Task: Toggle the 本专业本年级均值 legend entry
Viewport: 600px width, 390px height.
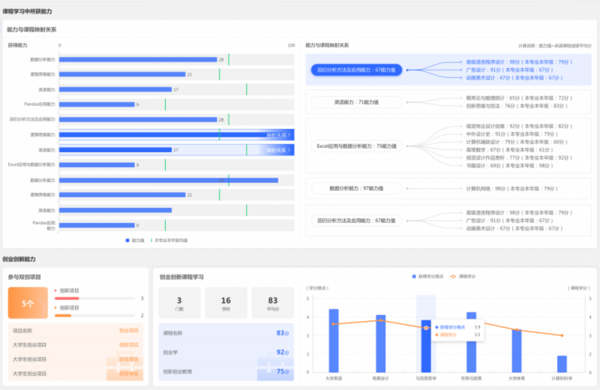Action: pos(169,240)
